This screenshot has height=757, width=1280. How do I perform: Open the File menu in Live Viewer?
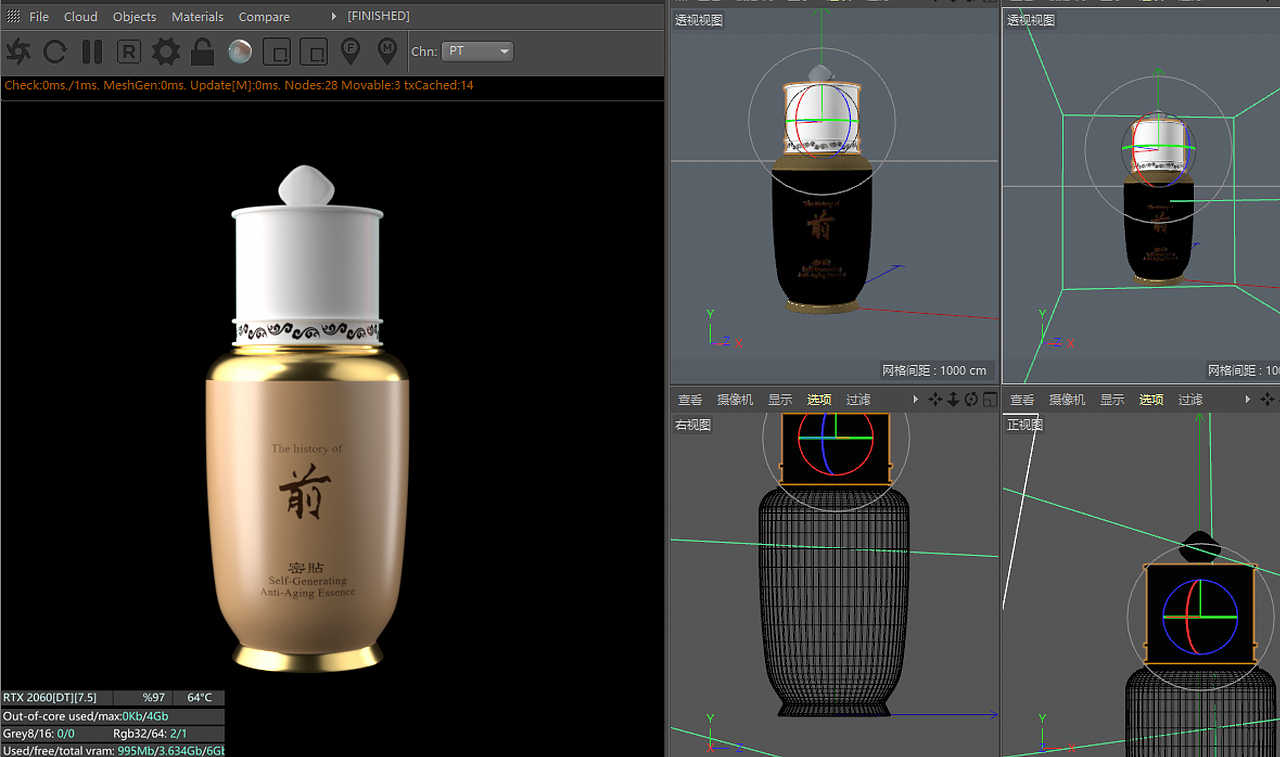39,17
